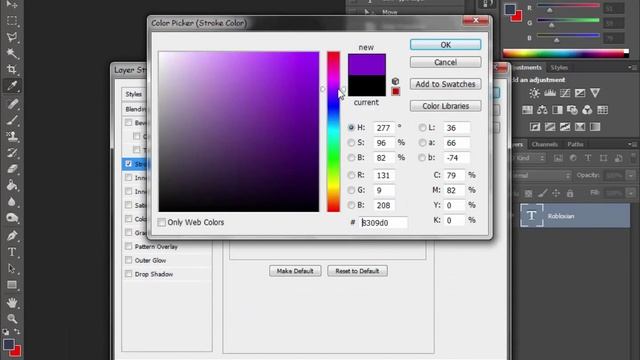This screenshot has width=640, height=360.
Task: Select the Healing Brush tool
Action: point(12,104)
